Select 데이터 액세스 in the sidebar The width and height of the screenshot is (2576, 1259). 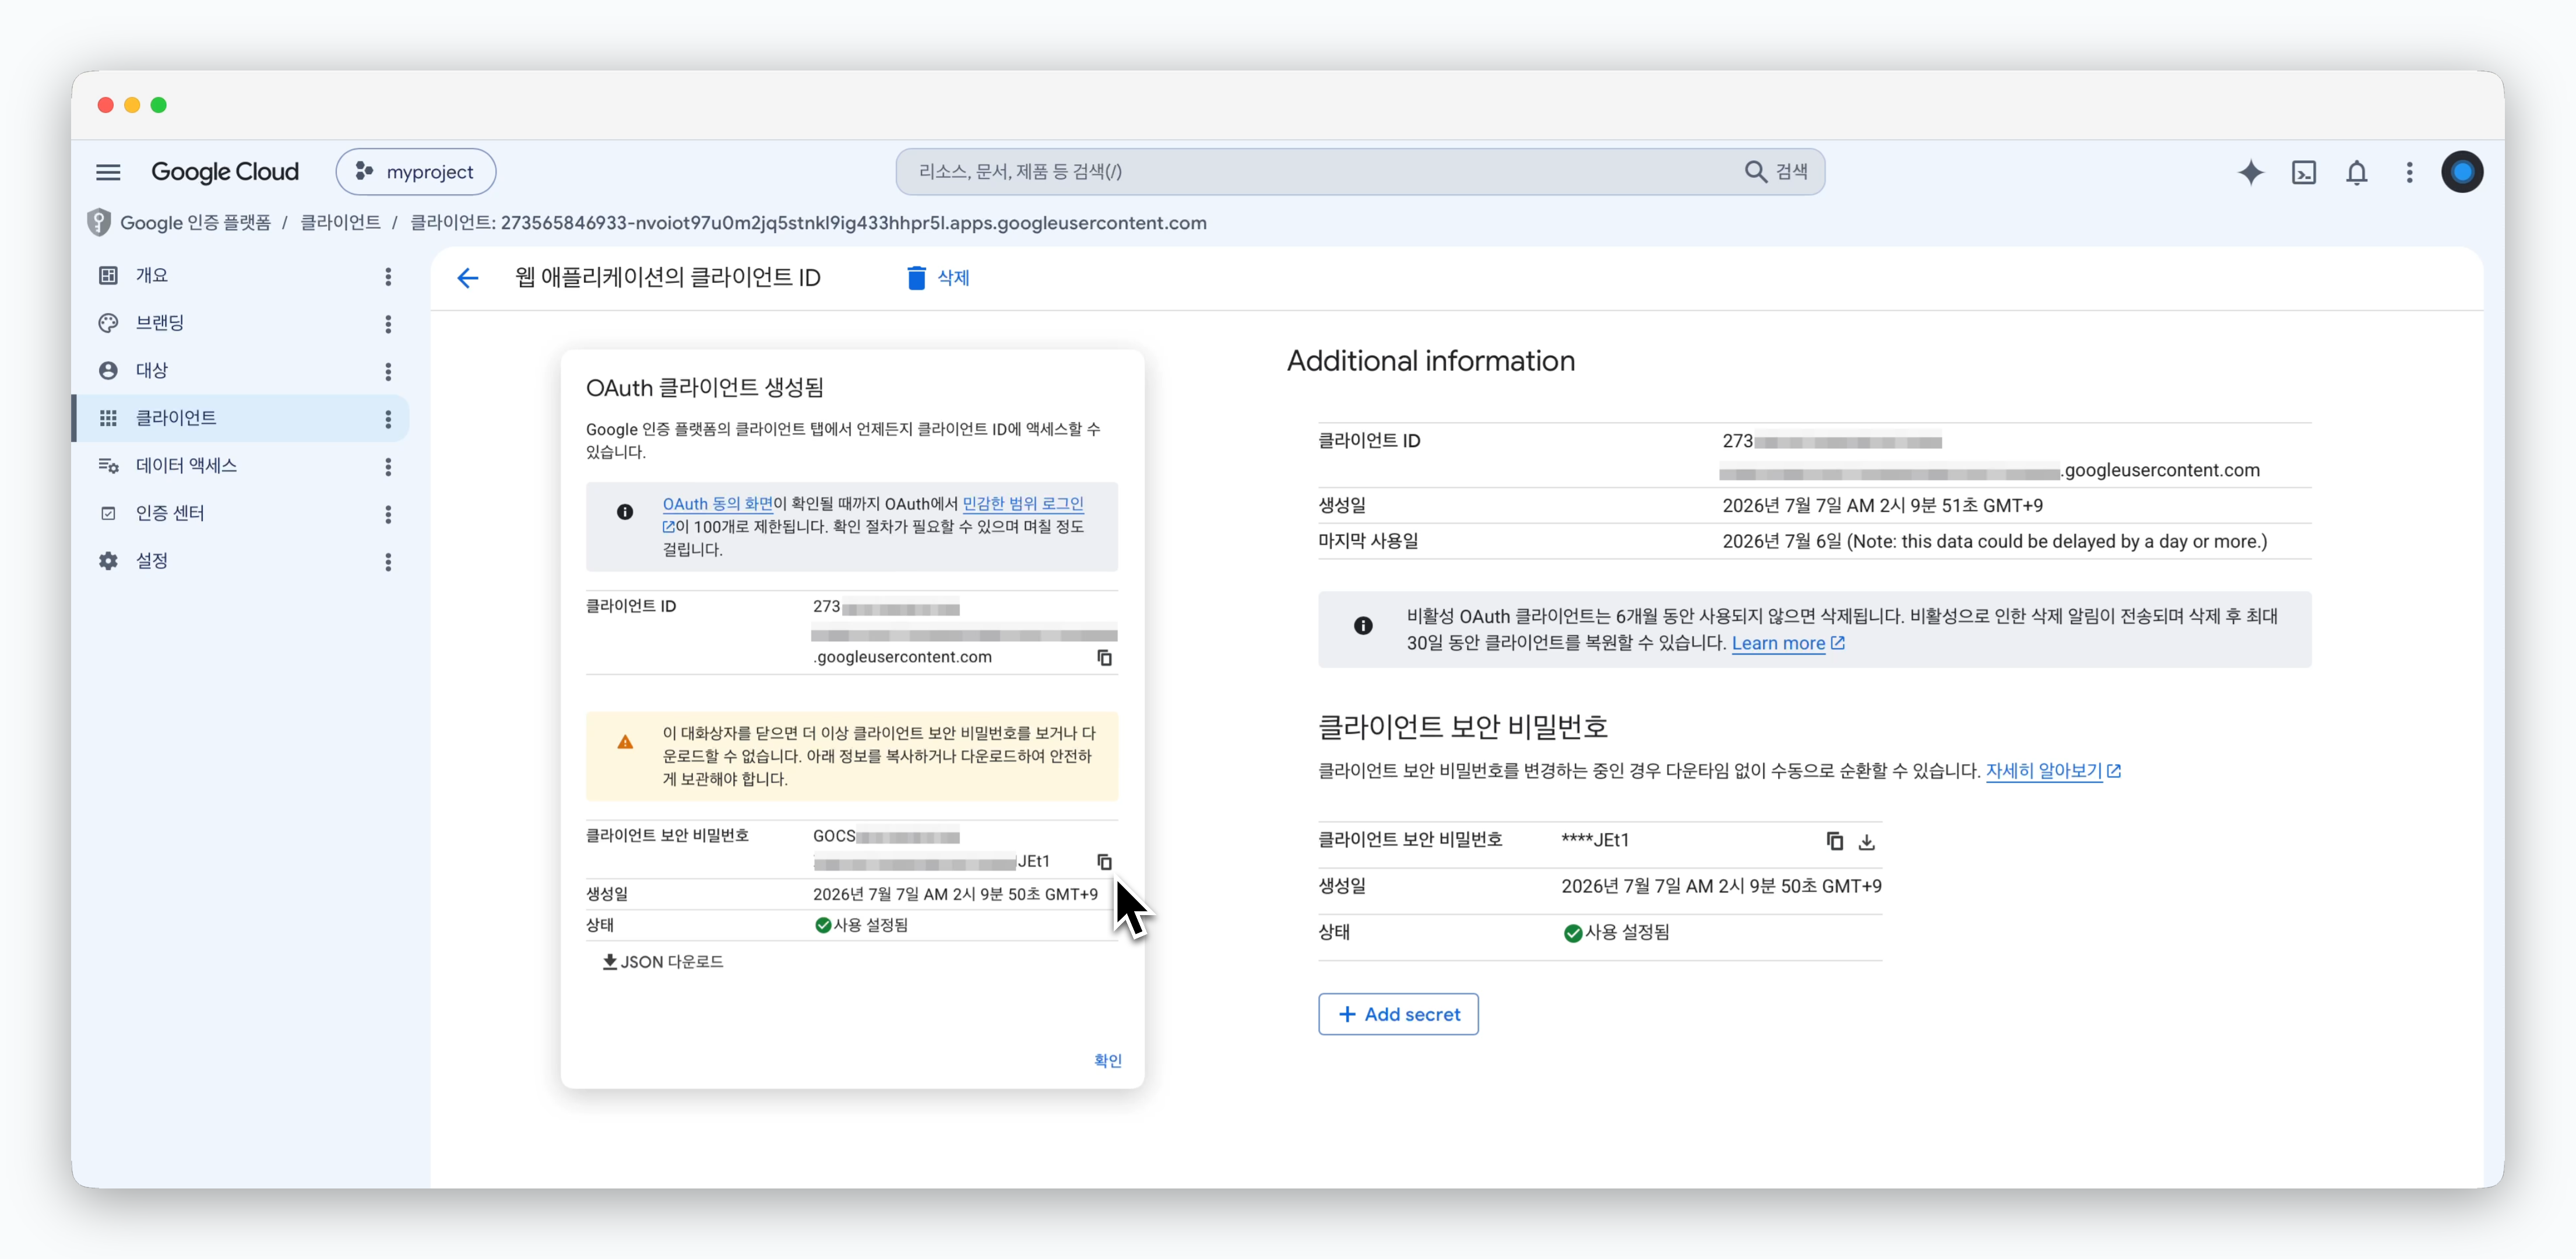click(x=186, y=466)
